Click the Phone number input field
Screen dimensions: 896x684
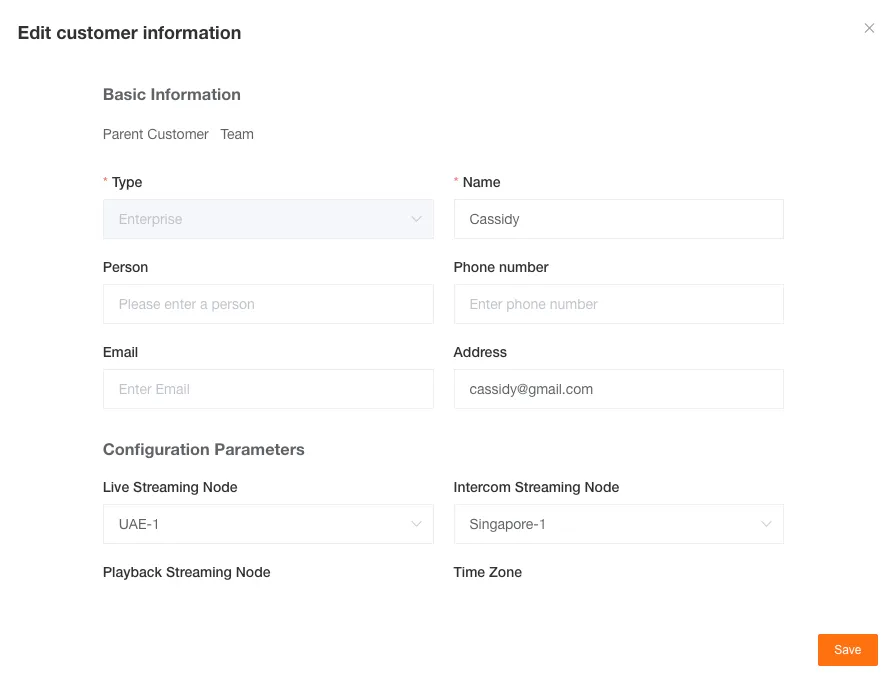click(618, 304)
